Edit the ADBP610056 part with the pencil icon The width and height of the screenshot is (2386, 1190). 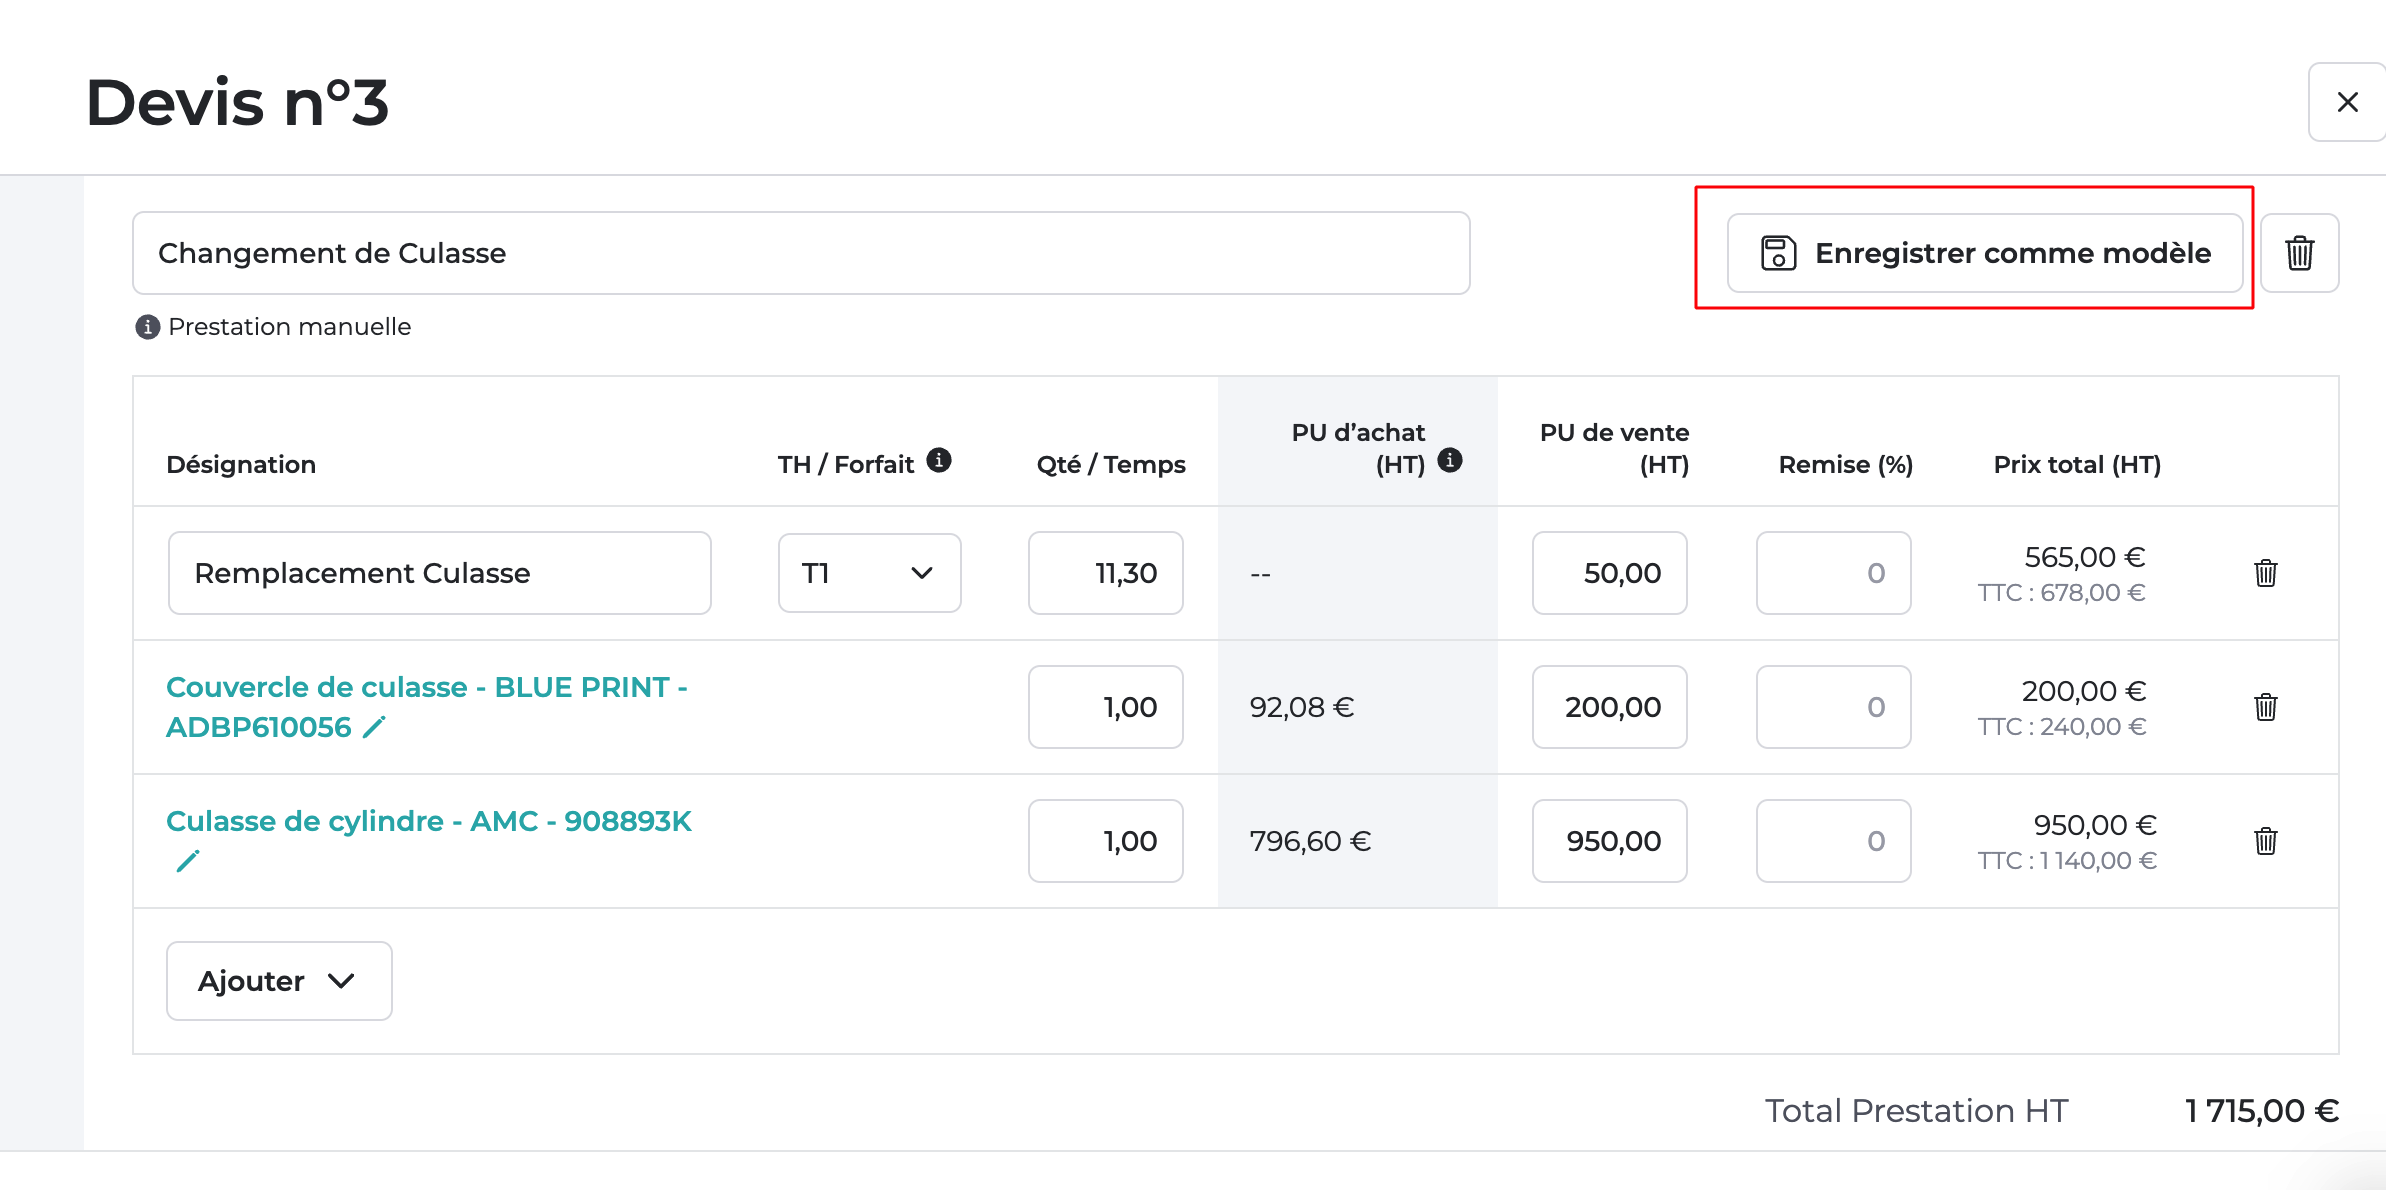pyautogui.click(x=371, y=727)
